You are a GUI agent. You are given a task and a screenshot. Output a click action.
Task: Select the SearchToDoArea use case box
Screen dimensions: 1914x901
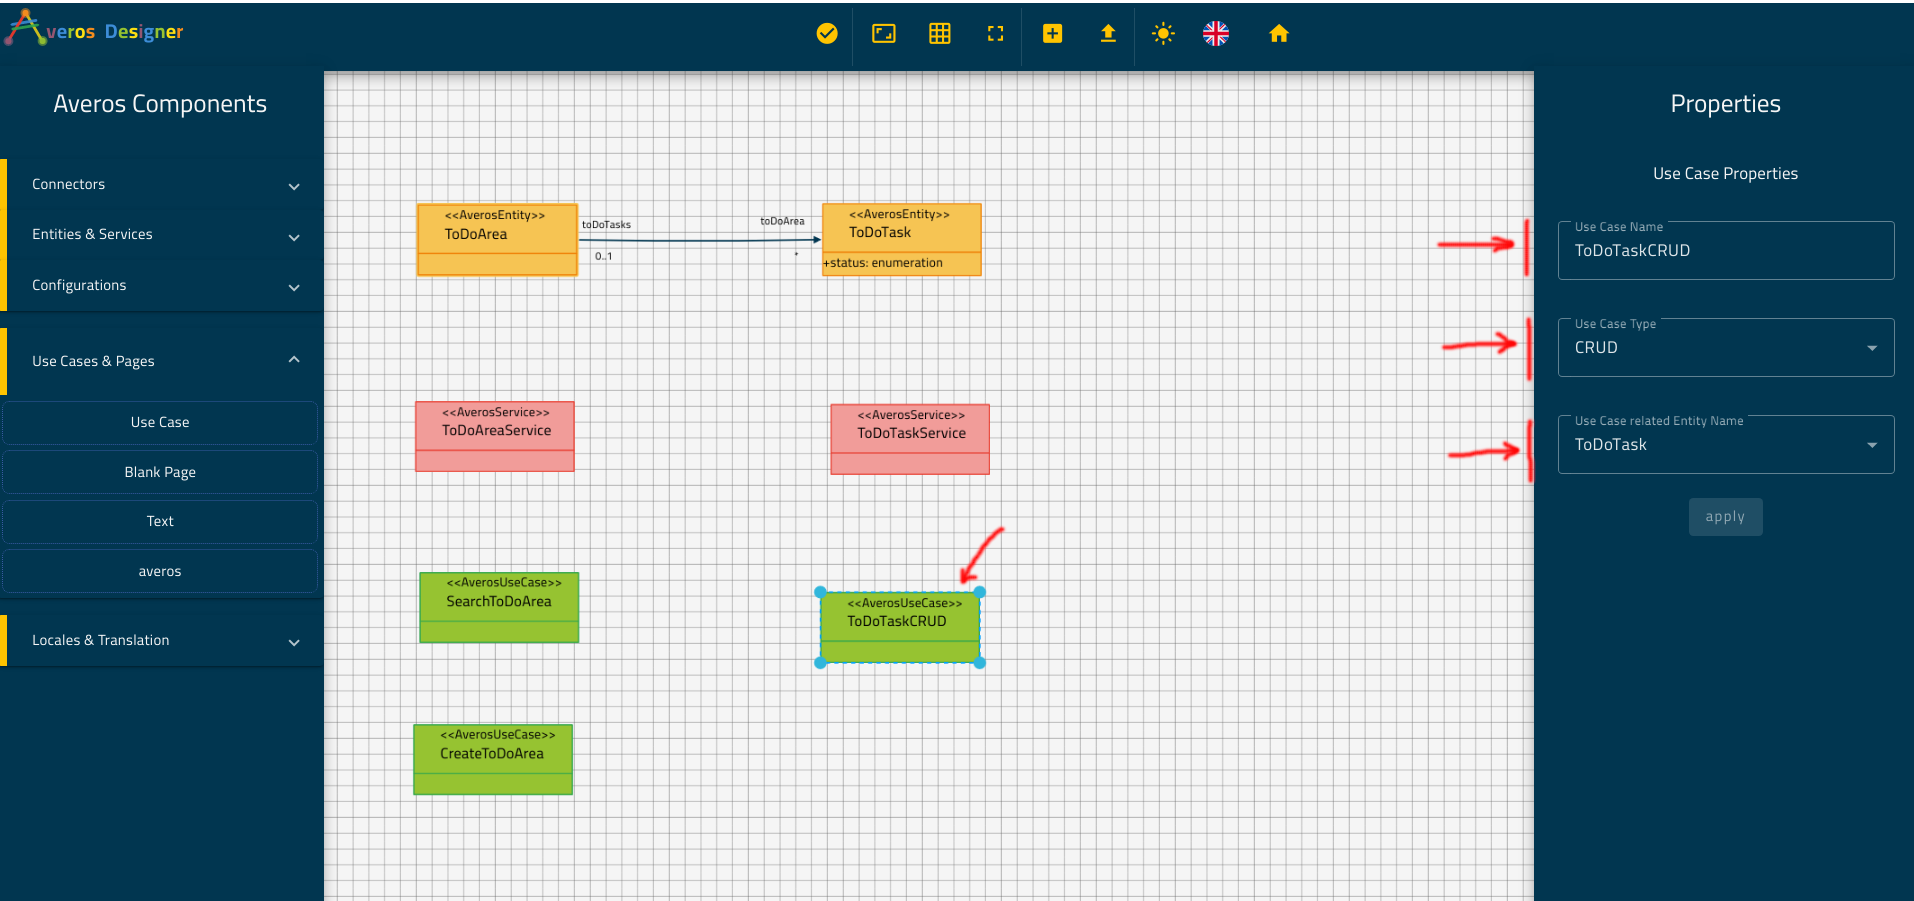point(499,607)
